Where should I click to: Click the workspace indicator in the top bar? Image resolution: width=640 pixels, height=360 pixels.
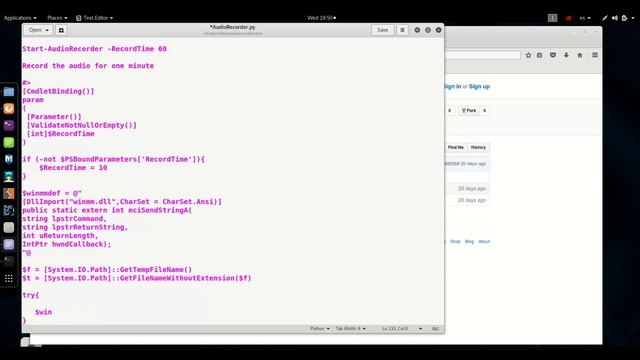pyautogui.click(x=552, y=18)
